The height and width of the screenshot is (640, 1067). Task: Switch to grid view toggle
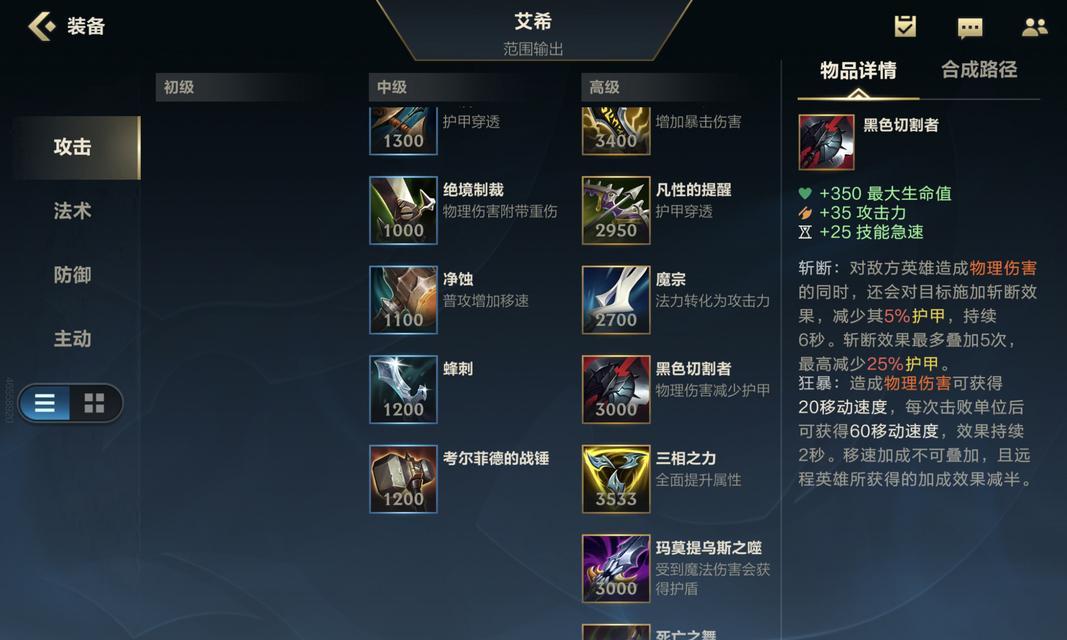tap(95, 403)
